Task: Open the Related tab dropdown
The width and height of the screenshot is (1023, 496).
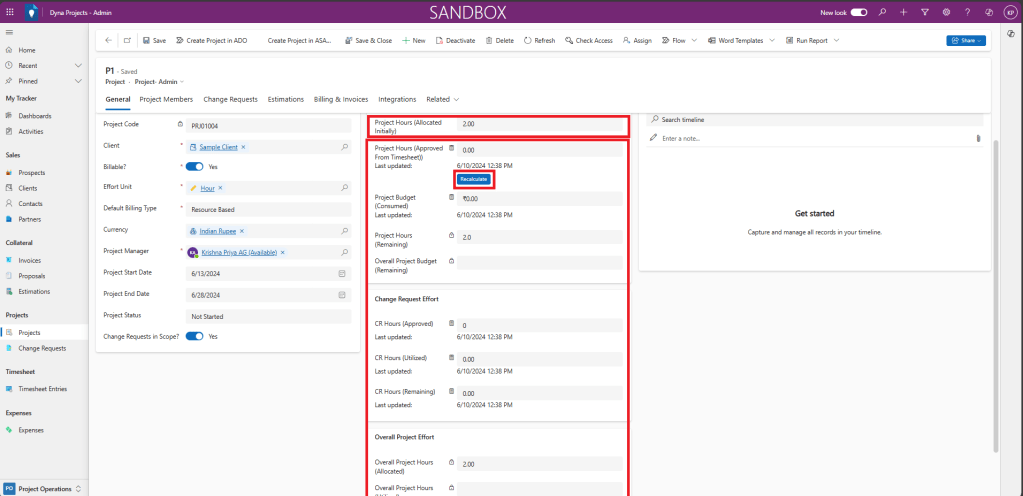Action: [x=442, y=100]
